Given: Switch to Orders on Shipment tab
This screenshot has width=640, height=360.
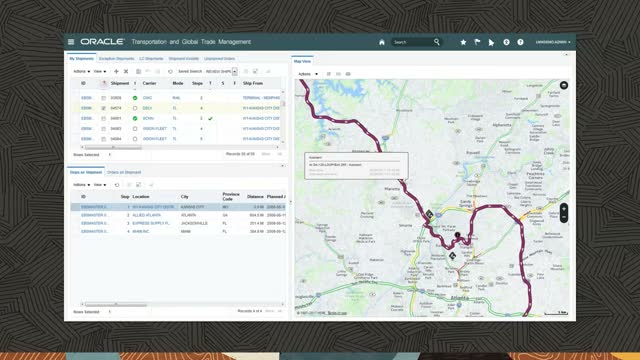Looking at the screenshot, I should click(x=124, y=172).
